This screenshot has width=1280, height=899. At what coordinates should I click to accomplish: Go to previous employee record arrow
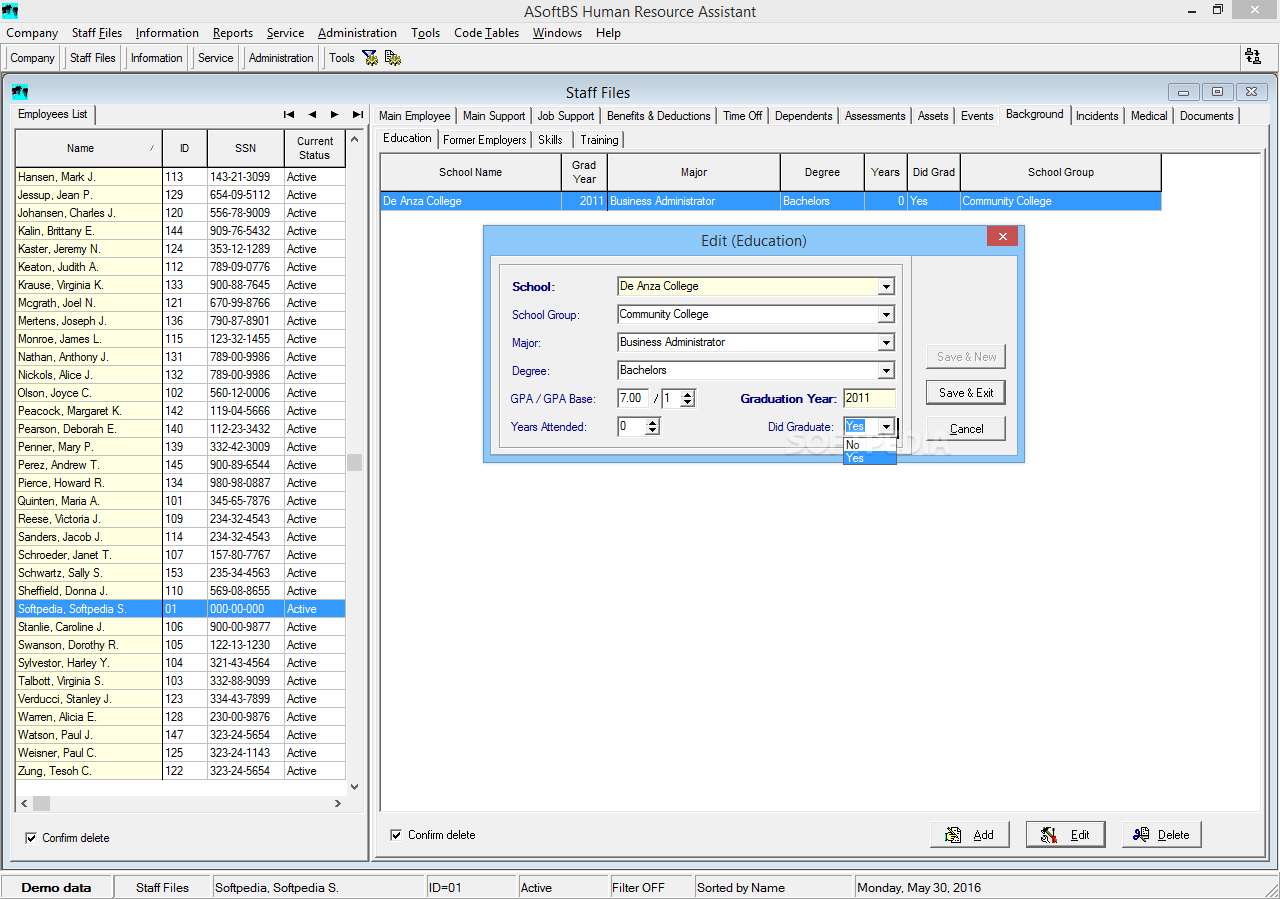pyautogui.click(x=312, y=115)
